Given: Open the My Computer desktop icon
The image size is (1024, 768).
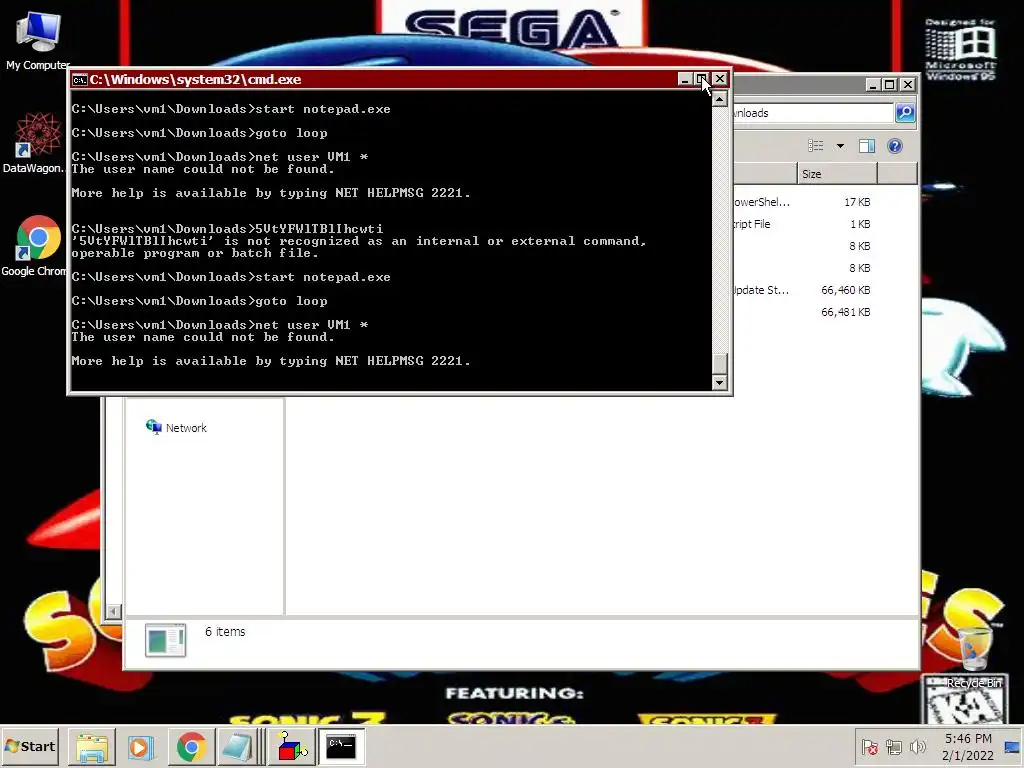Looking at the screenshot, I should coord(38,39).
